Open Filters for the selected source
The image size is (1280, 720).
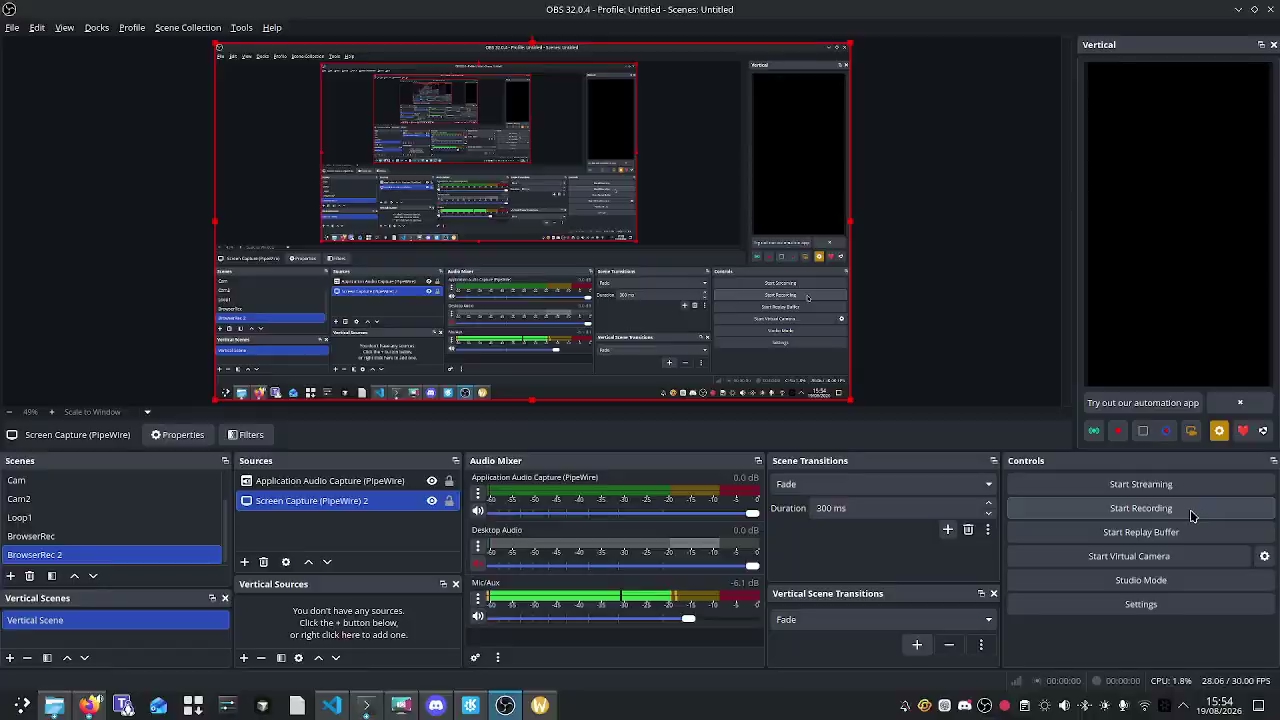pyautogui.click(x=245, y=435)
